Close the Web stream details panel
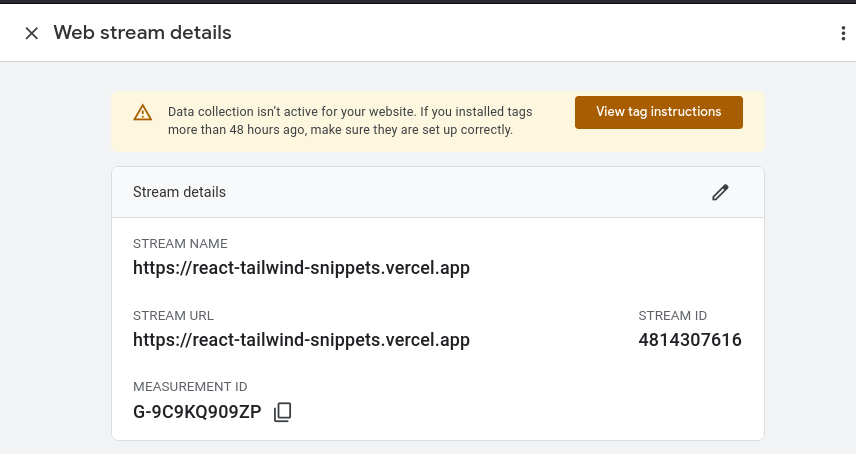This screenshot has width=856, height=454. [x=32, y=33]
